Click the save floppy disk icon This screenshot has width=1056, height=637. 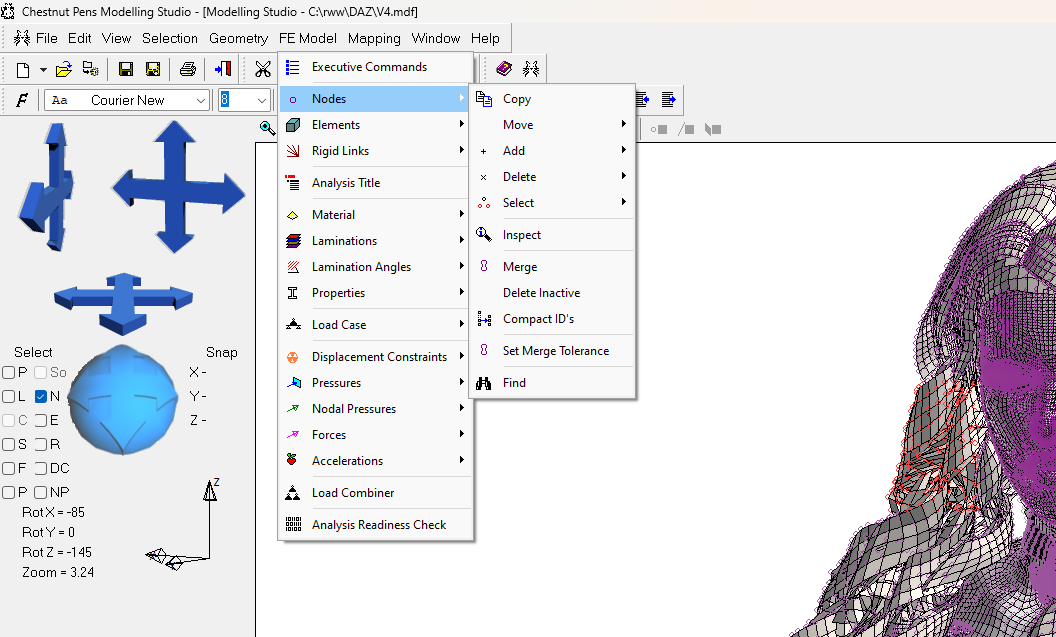pos(126,69)
